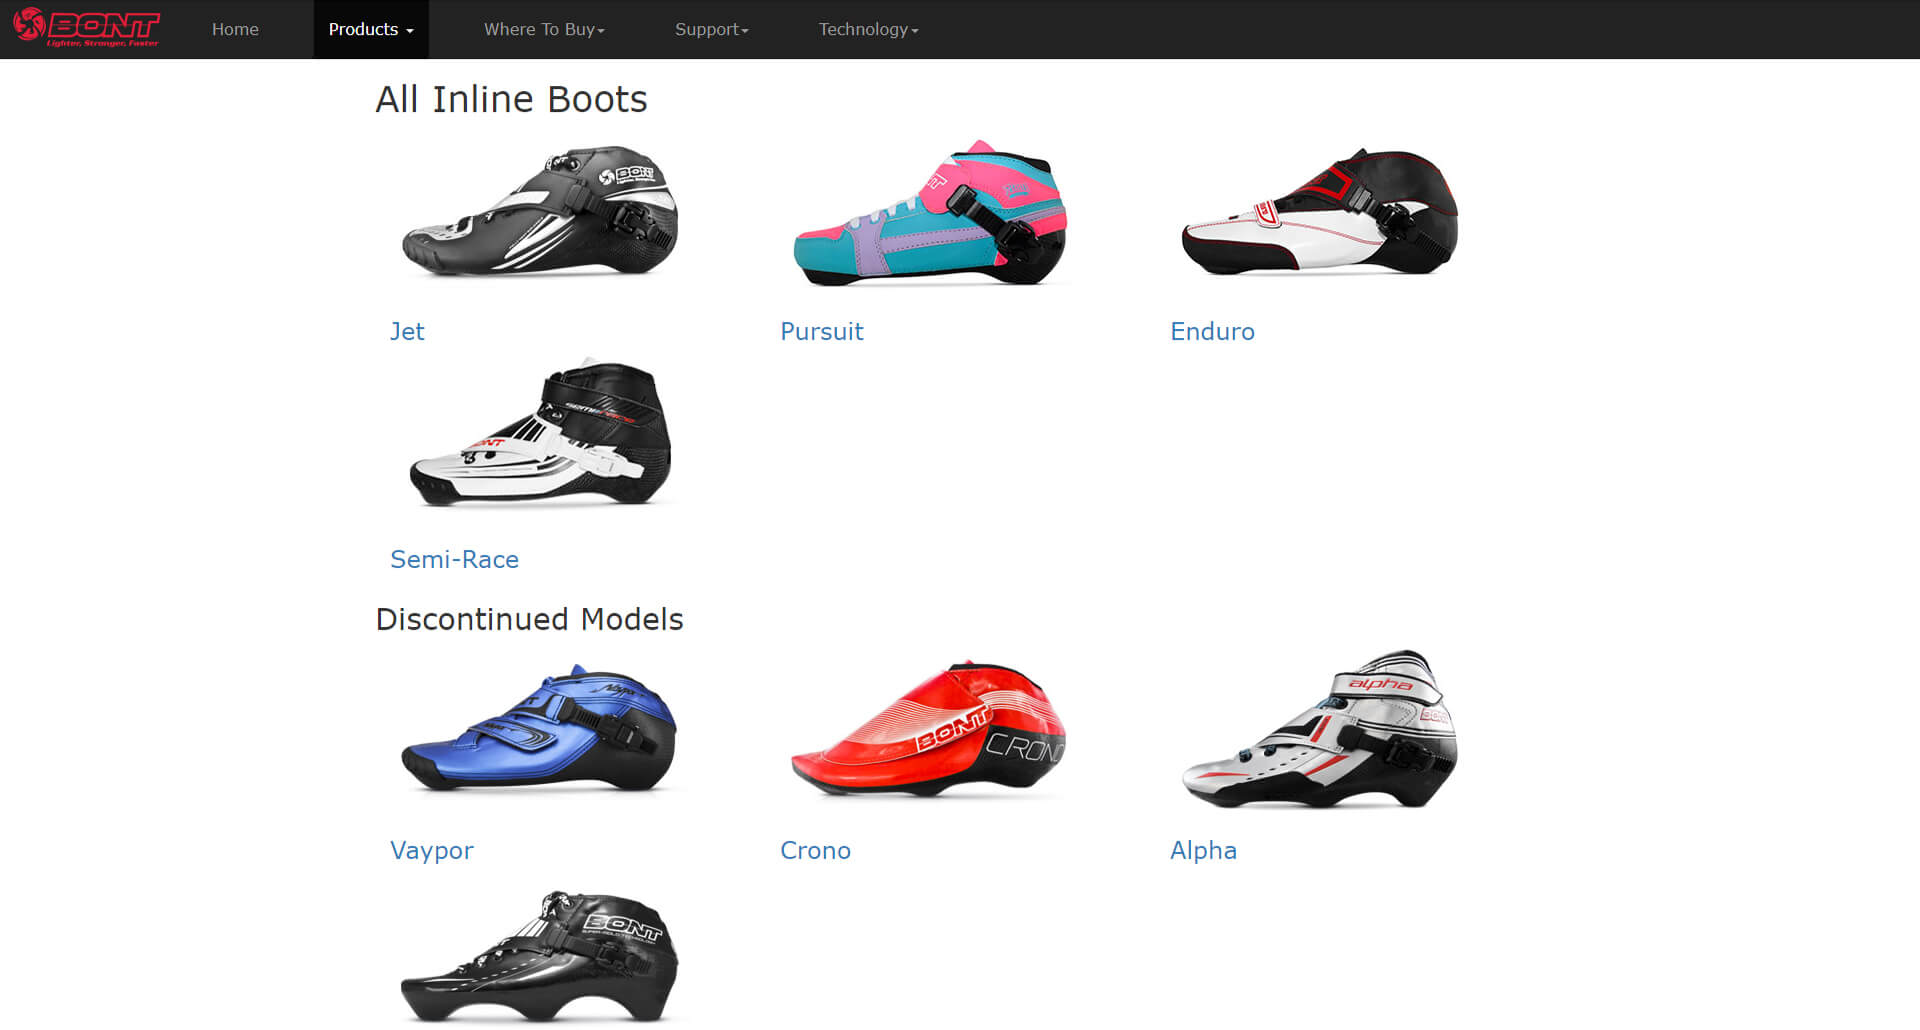Image resolution: width=1920 pixels, height=1030 pixels.
Task: Open the Pursuit product link
Action: pos(821,331)
